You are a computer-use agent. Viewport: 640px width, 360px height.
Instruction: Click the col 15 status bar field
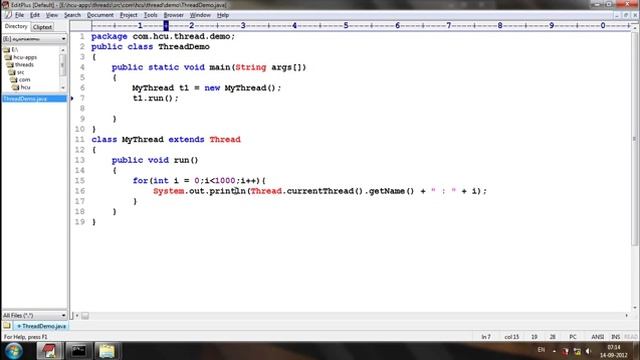[x=511, y=337]
